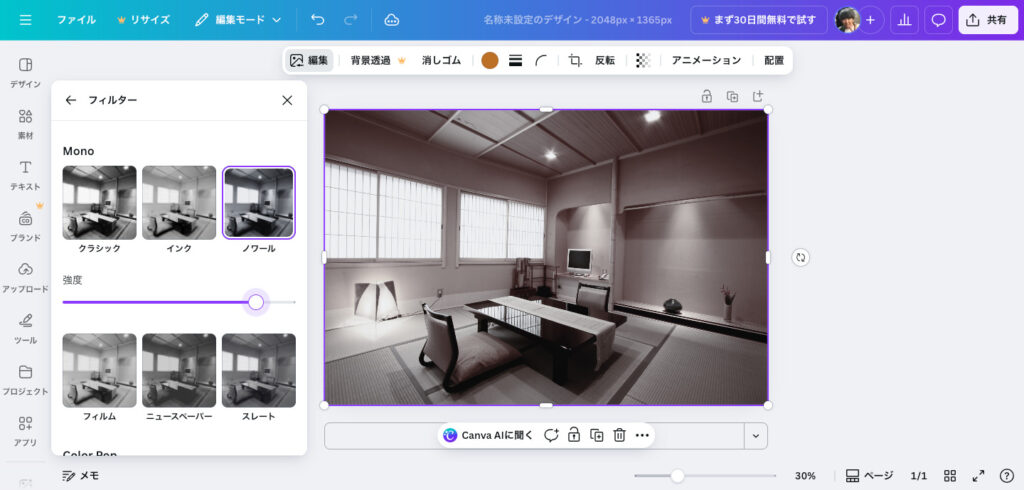Viewport: 1024px width, 490px height.
Task: Open the transparency checkerboard icon
Action: pyautogui.click(x=643, y=60)
